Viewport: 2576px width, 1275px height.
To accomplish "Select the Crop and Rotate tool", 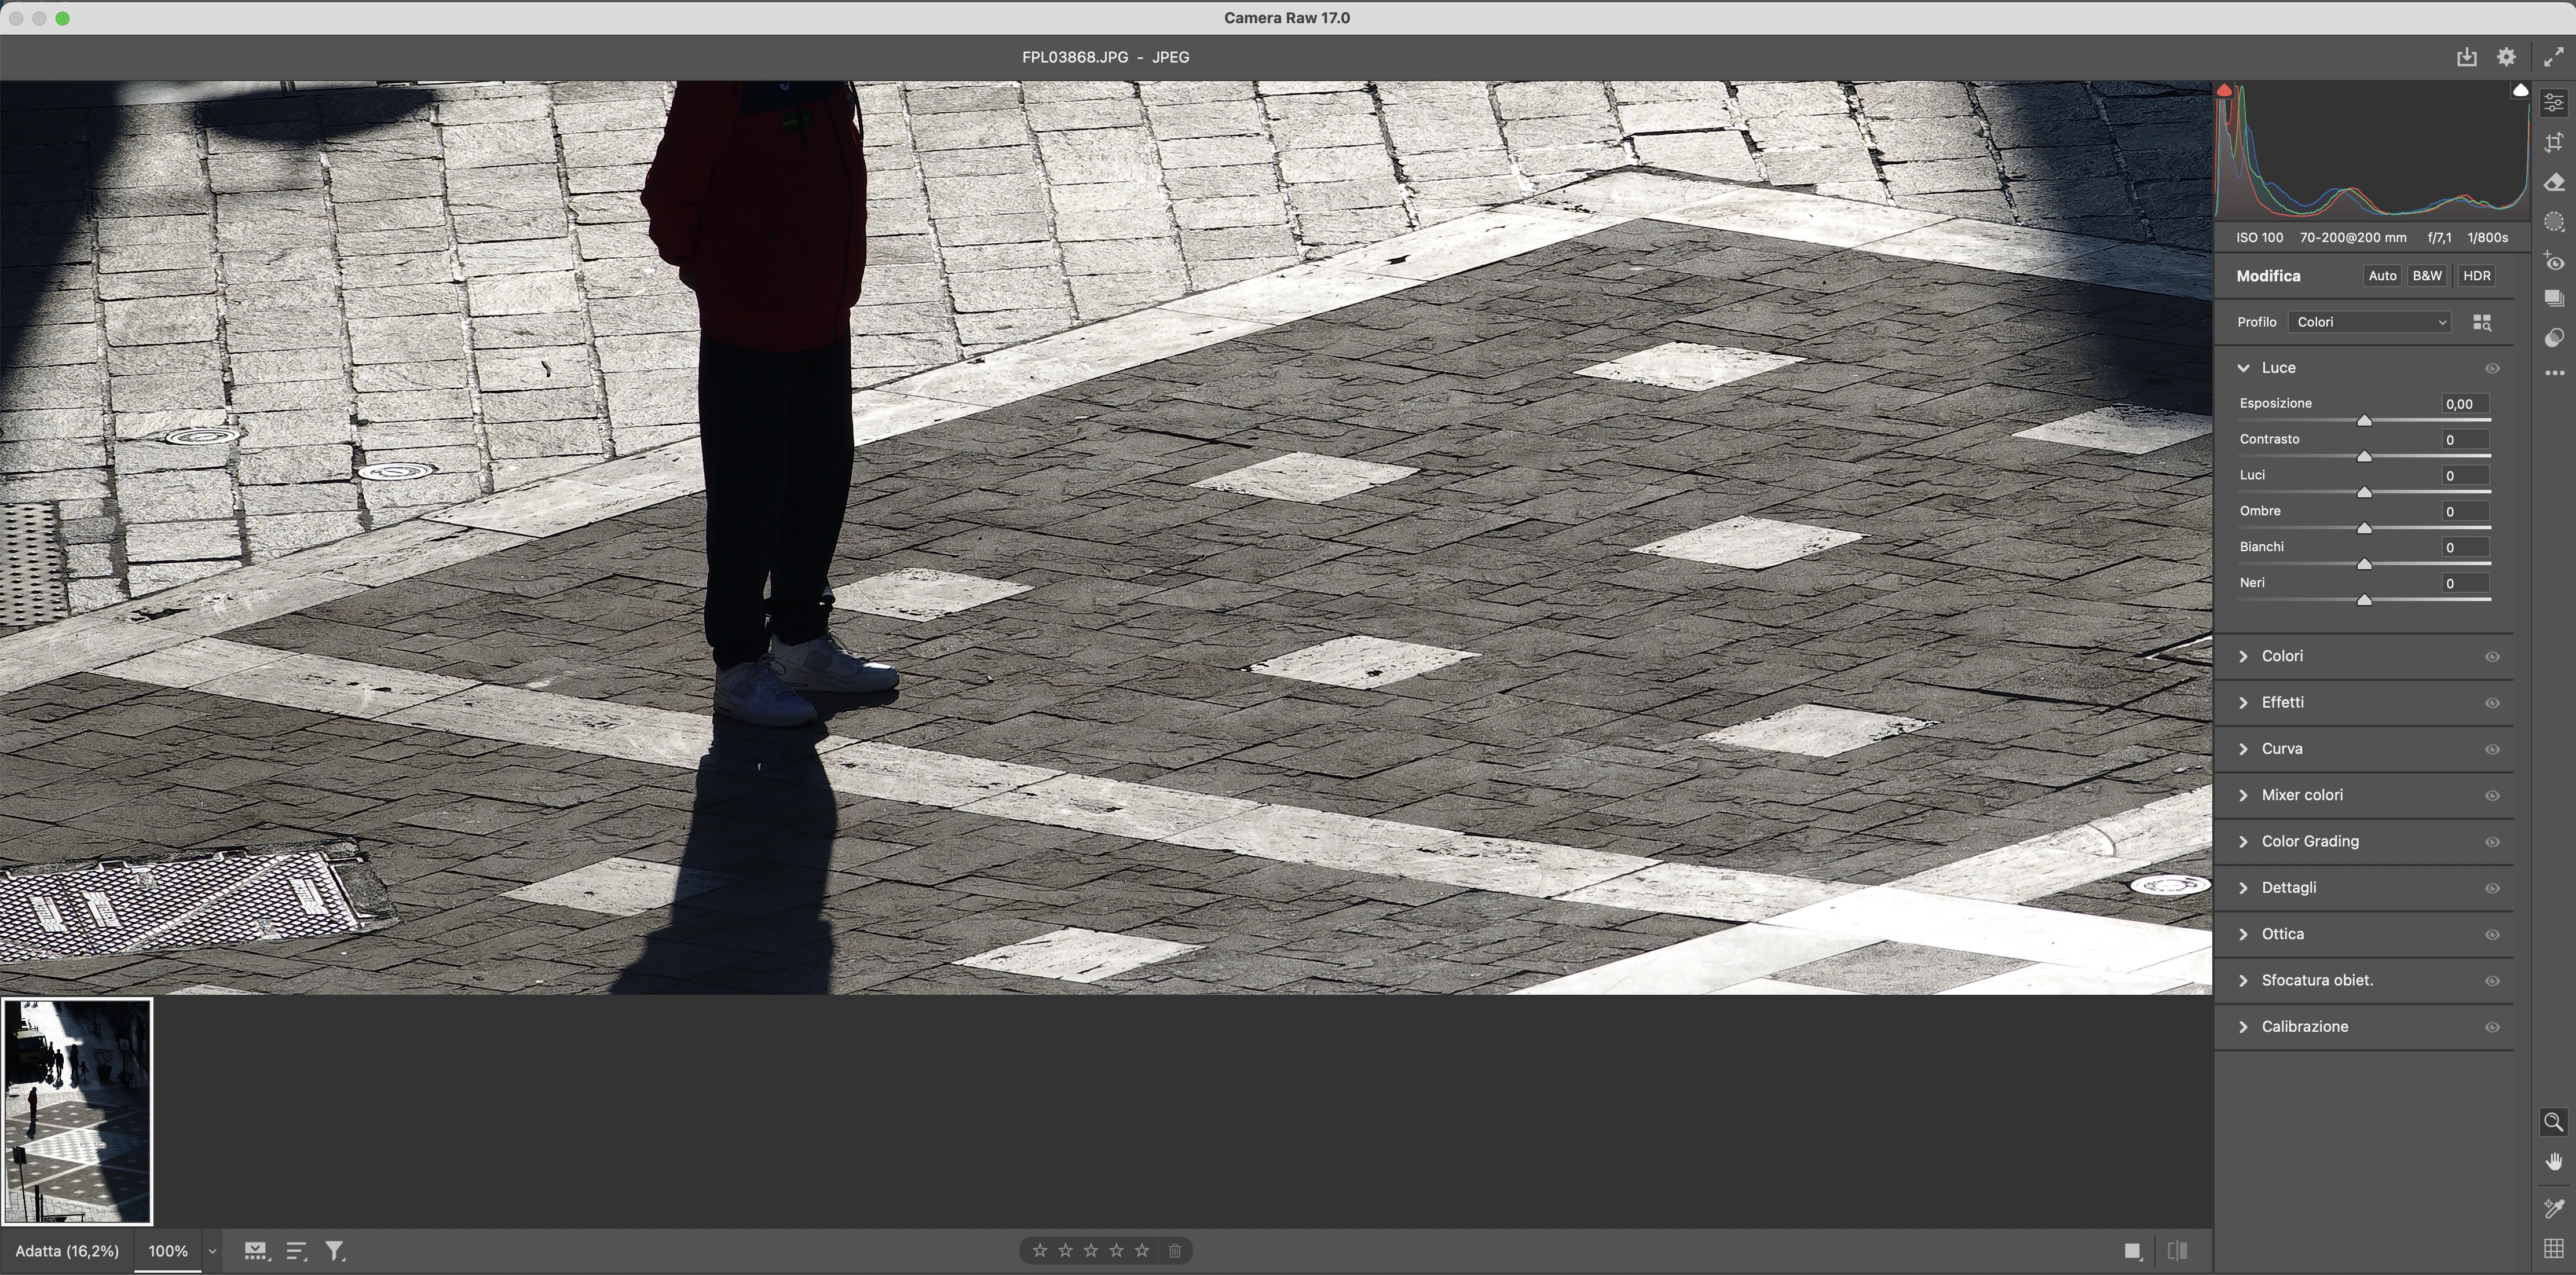I will point(2554,142).
